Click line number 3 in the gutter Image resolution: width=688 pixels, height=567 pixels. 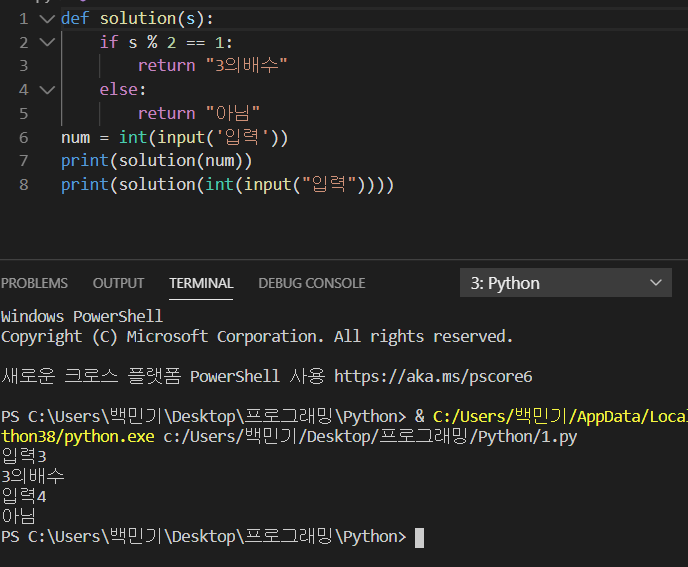[24, 66]
